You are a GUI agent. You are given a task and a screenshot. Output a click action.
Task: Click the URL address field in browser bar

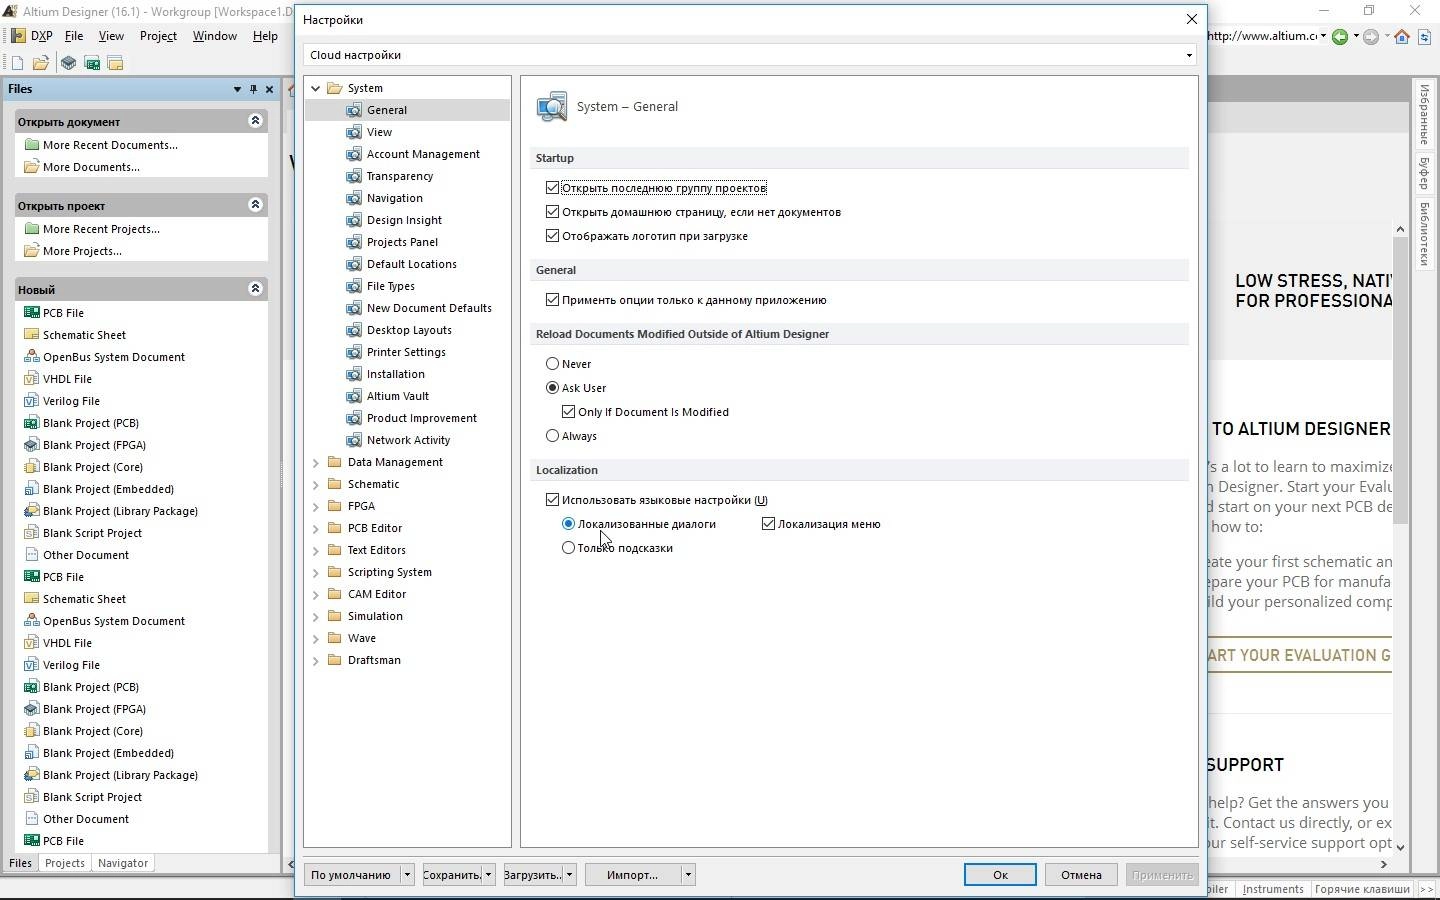[x=1262, y=36]
